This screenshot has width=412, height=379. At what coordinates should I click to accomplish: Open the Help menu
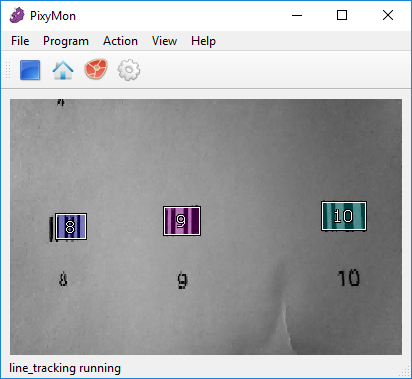tap(203, 41)
